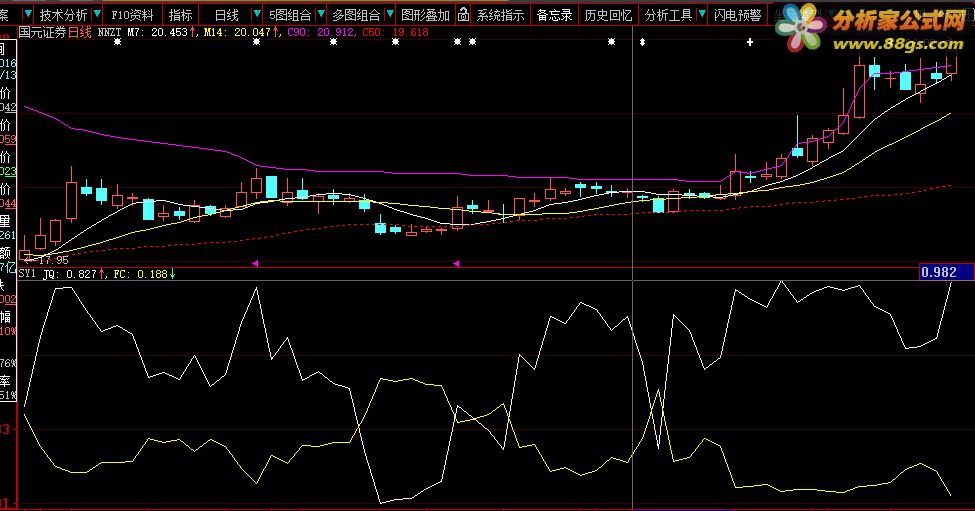Open the 技术分析 menu
The height and width of the screenshot is (511, 975).
[63, 15]
